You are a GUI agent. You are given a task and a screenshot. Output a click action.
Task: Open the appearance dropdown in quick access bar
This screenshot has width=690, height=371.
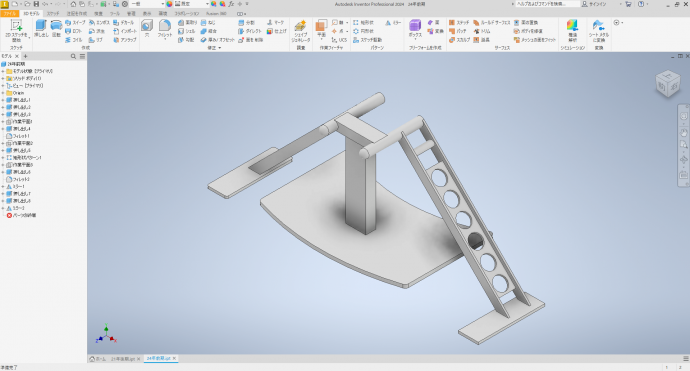coord(191,4)
